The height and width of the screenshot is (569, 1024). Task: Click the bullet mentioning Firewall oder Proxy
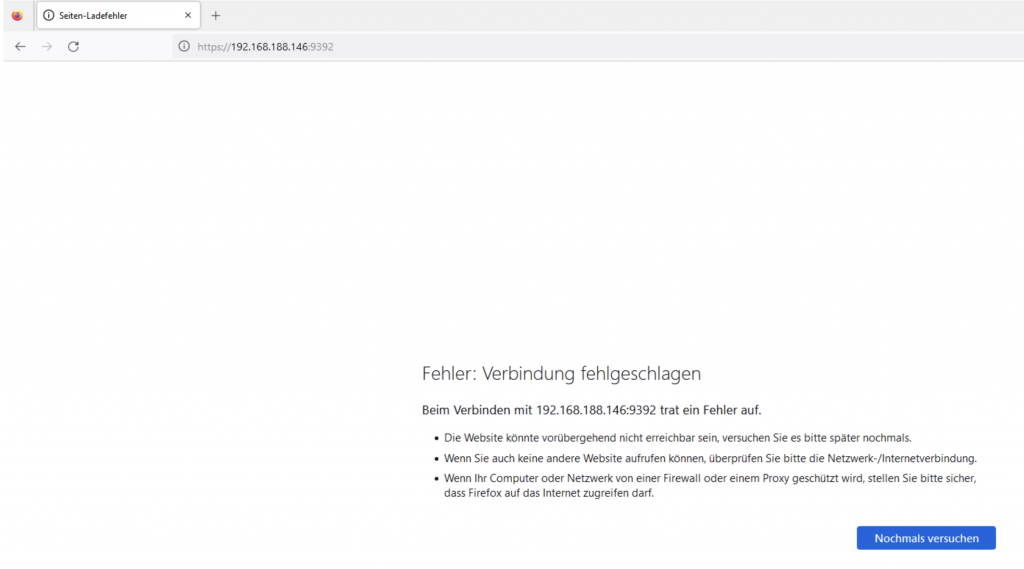tap(709, 479)
